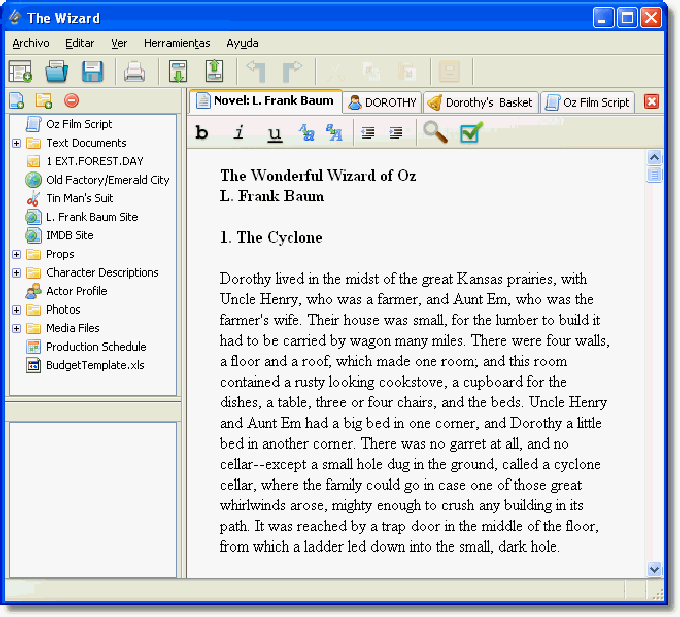Click the import down-arrow toolbar icon

[178, 71]
